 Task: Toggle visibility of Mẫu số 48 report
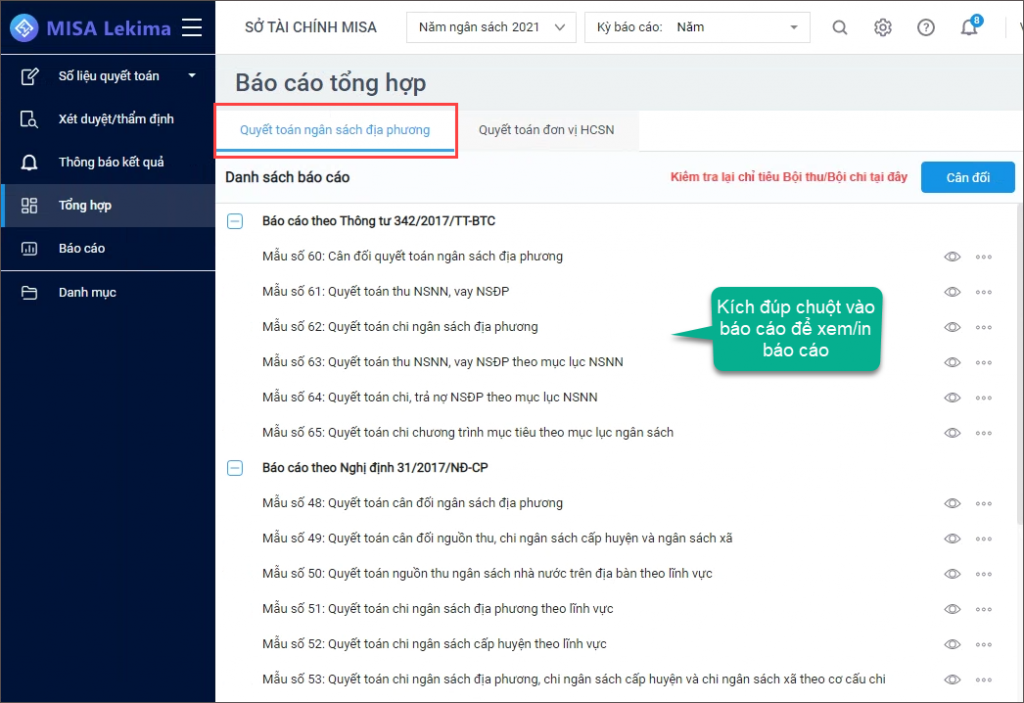pos(952,503)
